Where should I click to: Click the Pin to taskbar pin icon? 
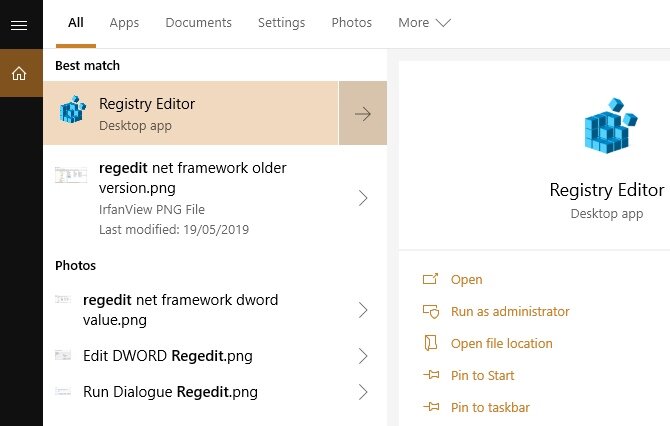(431, 407)
